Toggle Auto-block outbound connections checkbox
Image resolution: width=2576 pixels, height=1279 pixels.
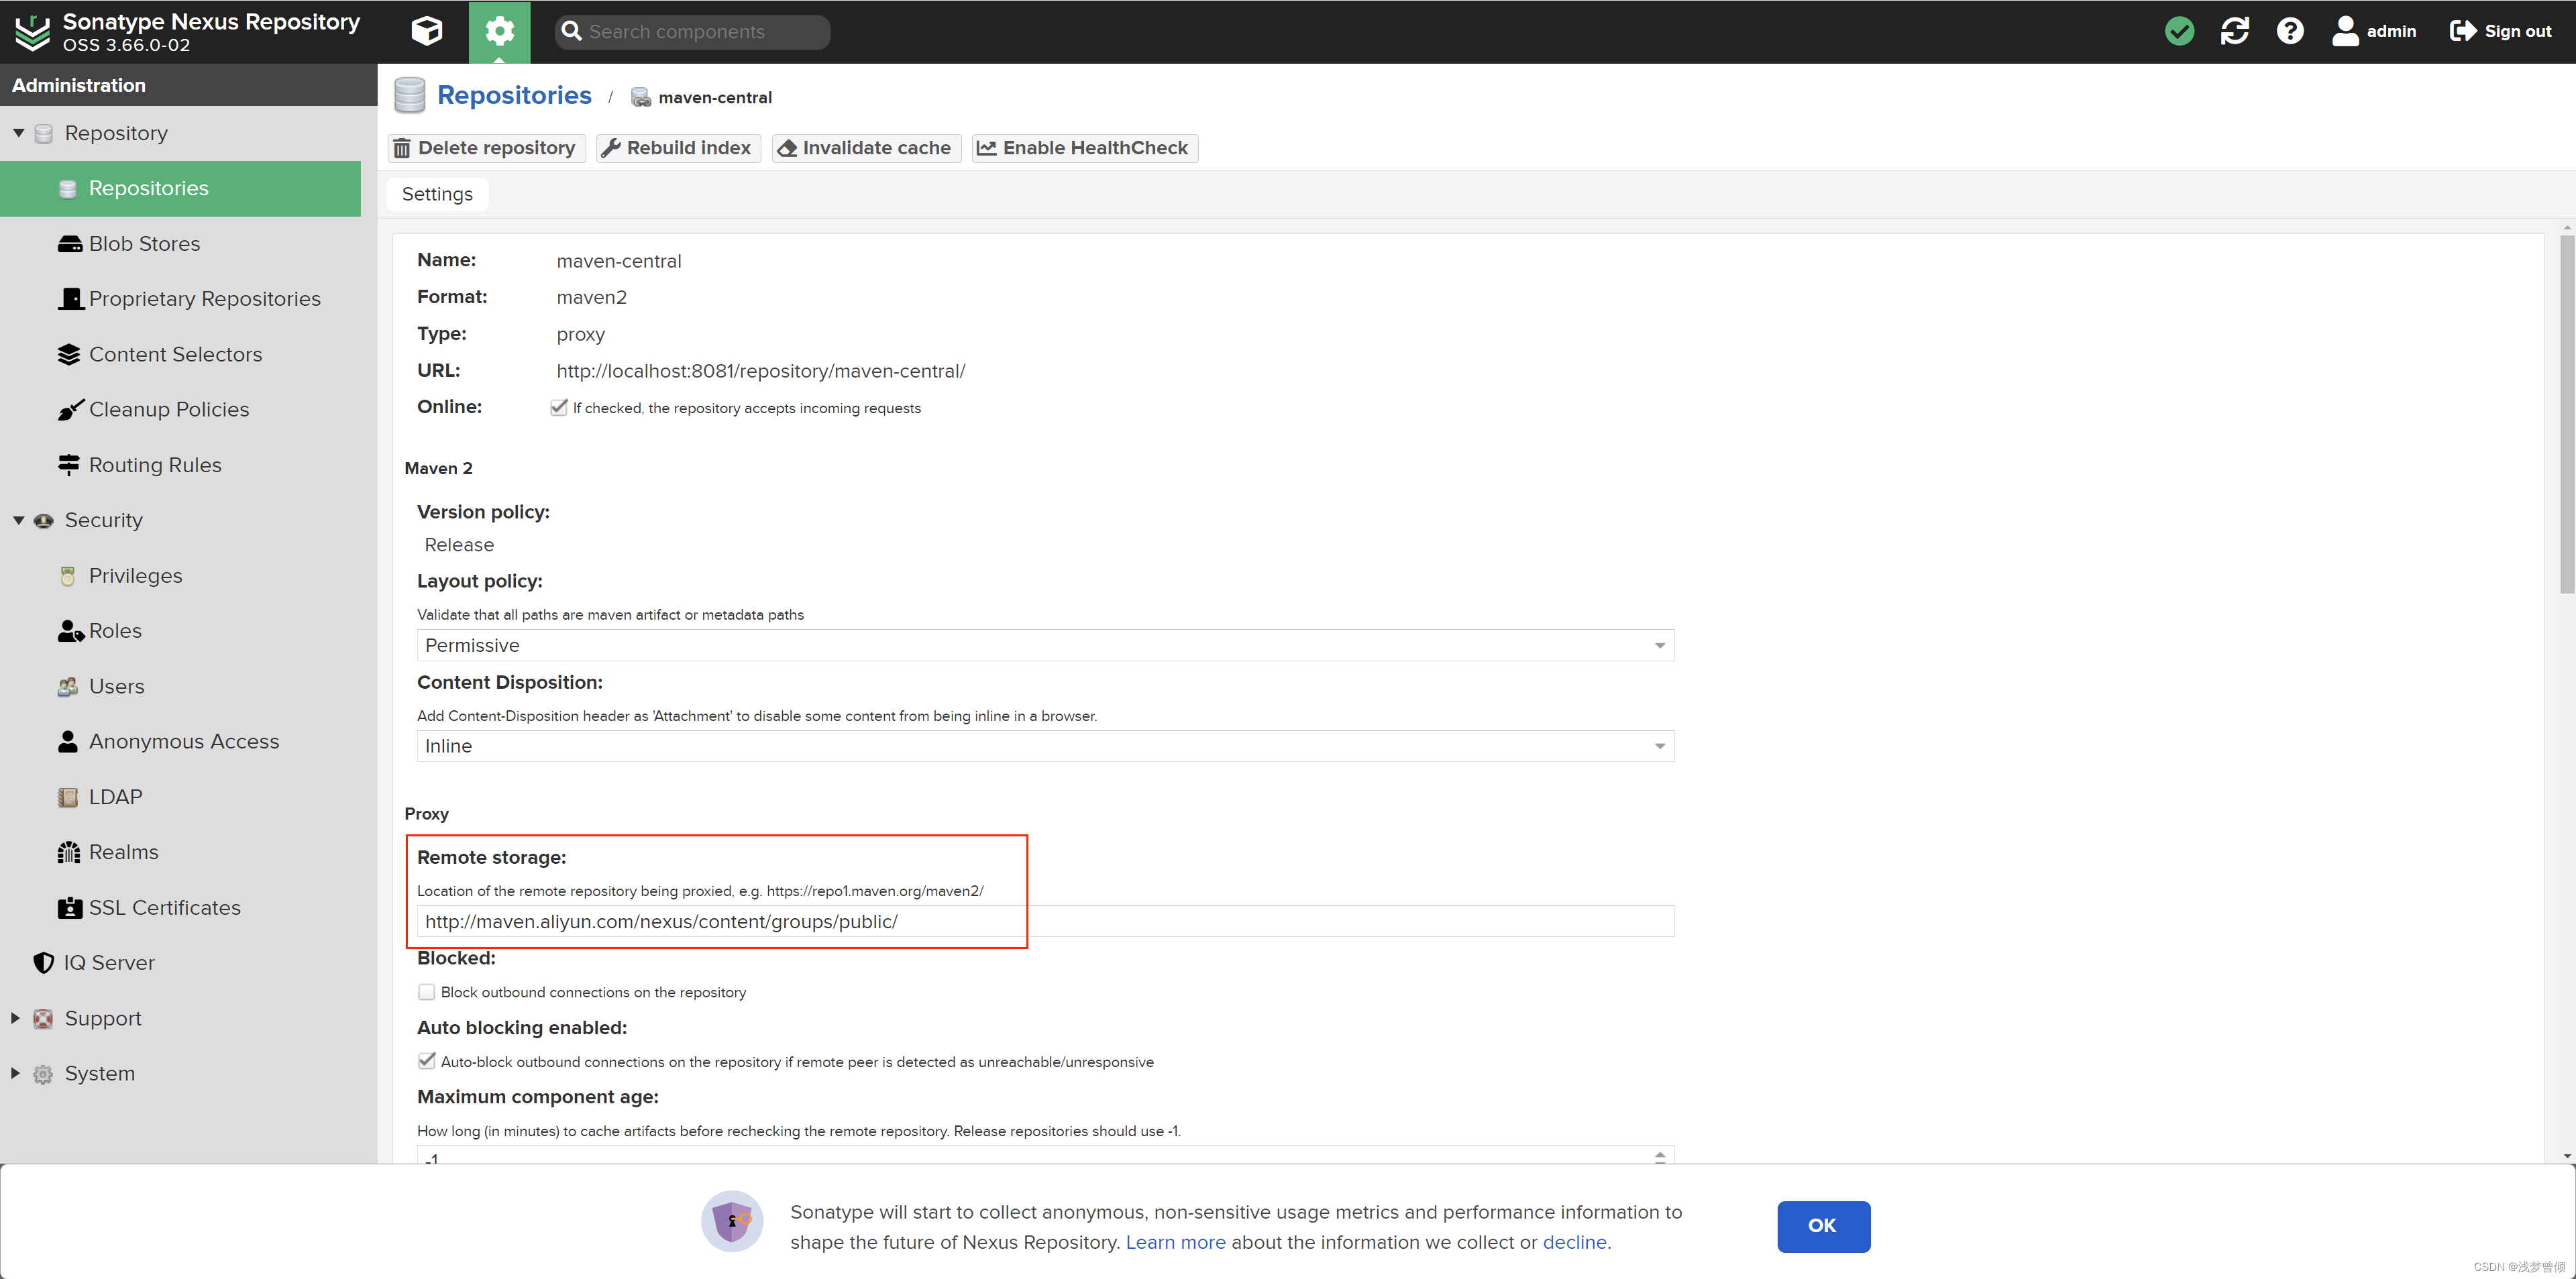pos(425,1060)
